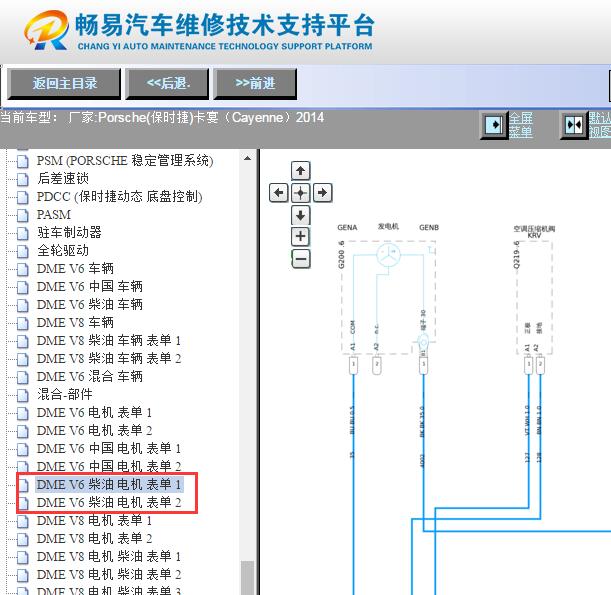Click the document icon beside DME V6 车辆
Screen dimensions: 611x595
(x=23, y=269)
